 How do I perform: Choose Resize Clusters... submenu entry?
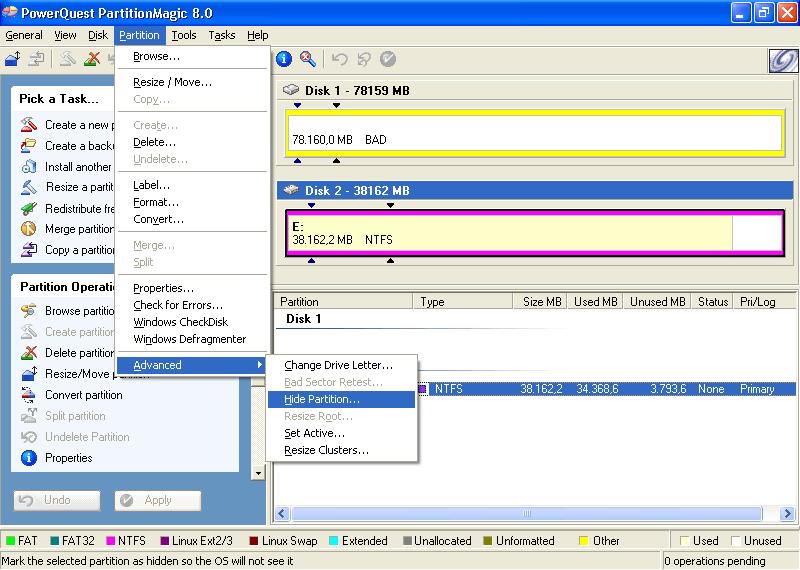(341, 450)
